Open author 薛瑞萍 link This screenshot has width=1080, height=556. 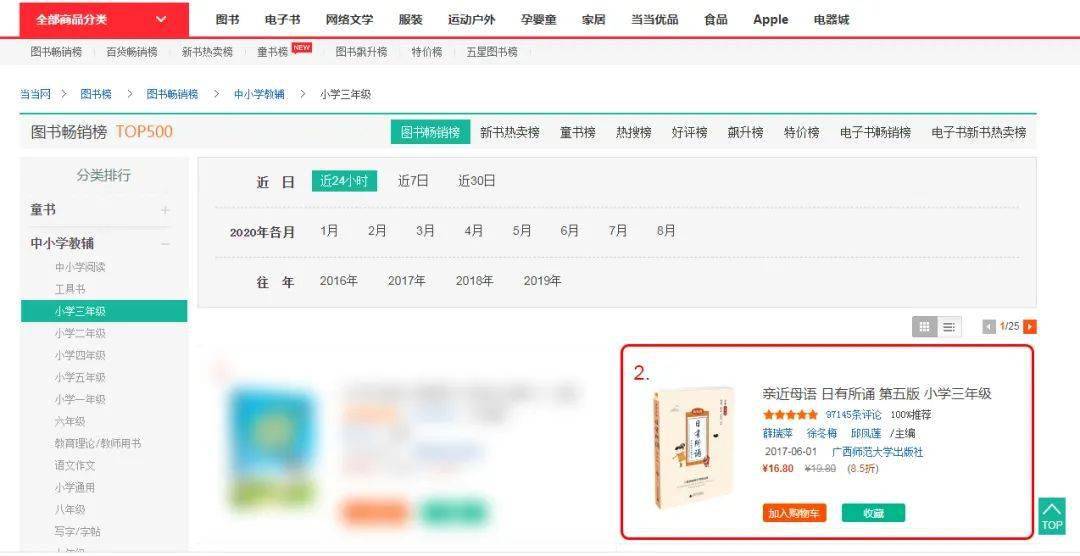coord(778,433)
